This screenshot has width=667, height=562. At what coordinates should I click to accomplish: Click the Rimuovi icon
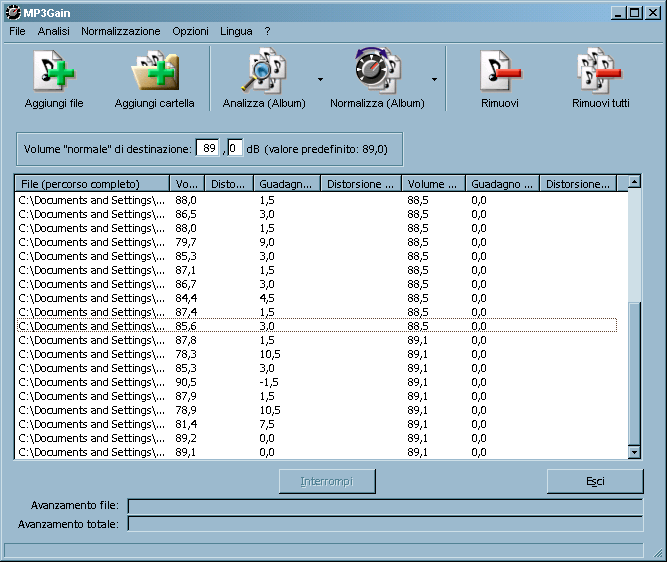pos(499,74)
